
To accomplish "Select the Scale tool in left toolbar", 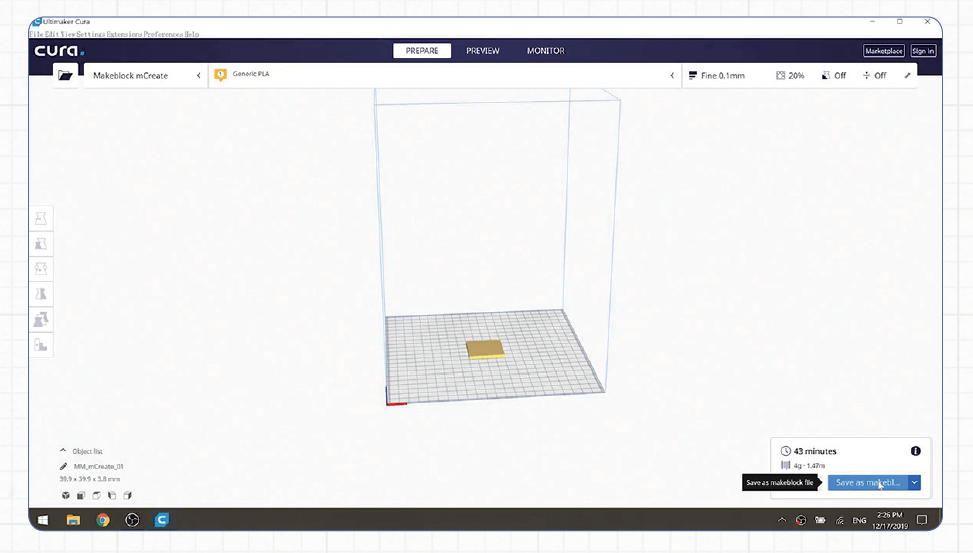I will 41,244.
